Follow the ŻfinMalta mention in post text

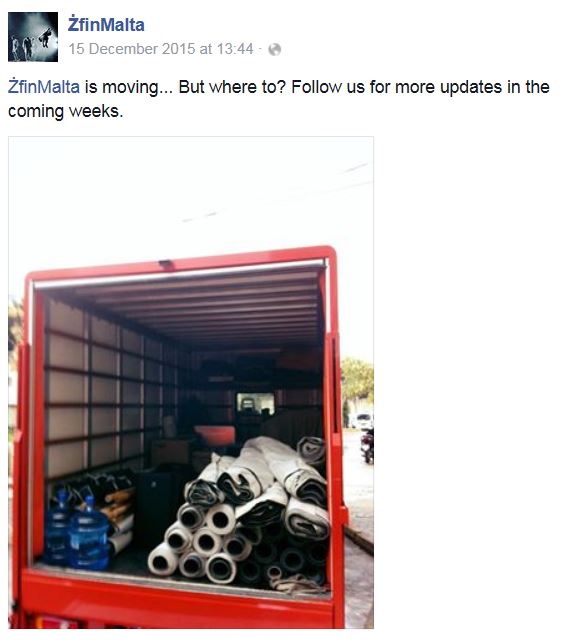click(44, 87)
